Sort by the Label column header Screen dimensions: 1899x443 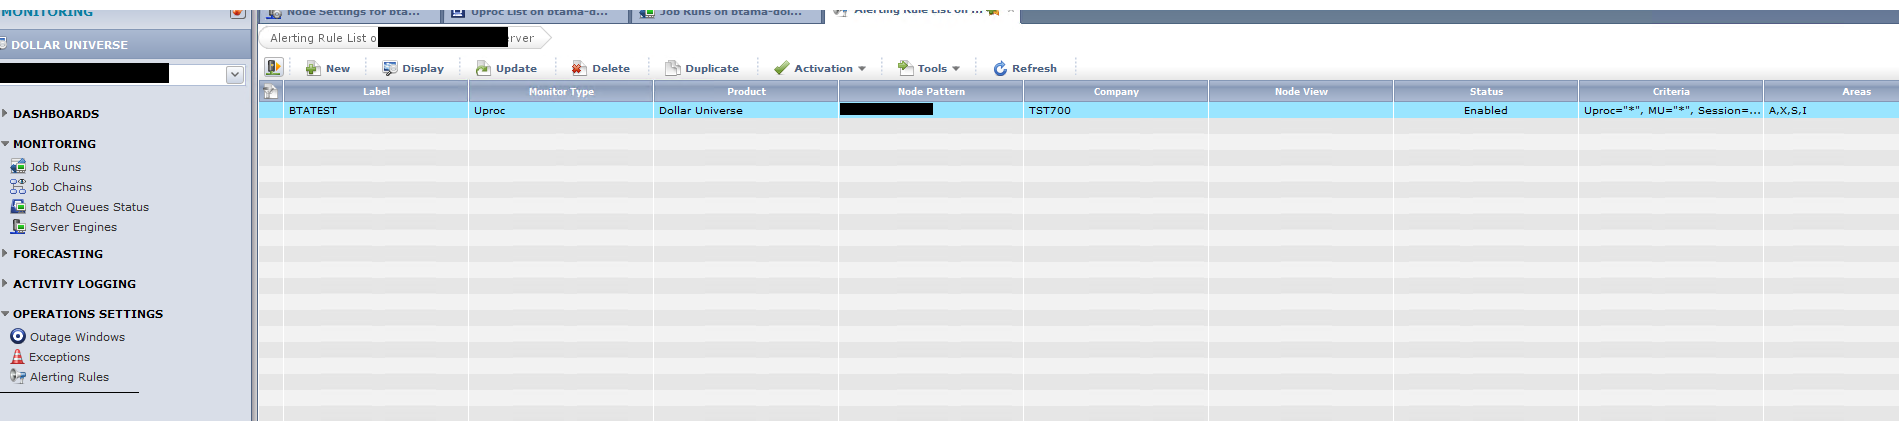point(376,91)
